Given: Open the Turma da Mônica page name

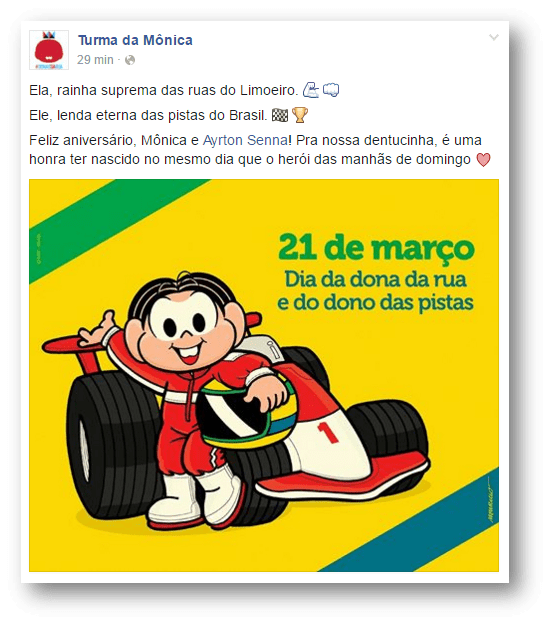Looking at the screenshot, I should 135,40.
